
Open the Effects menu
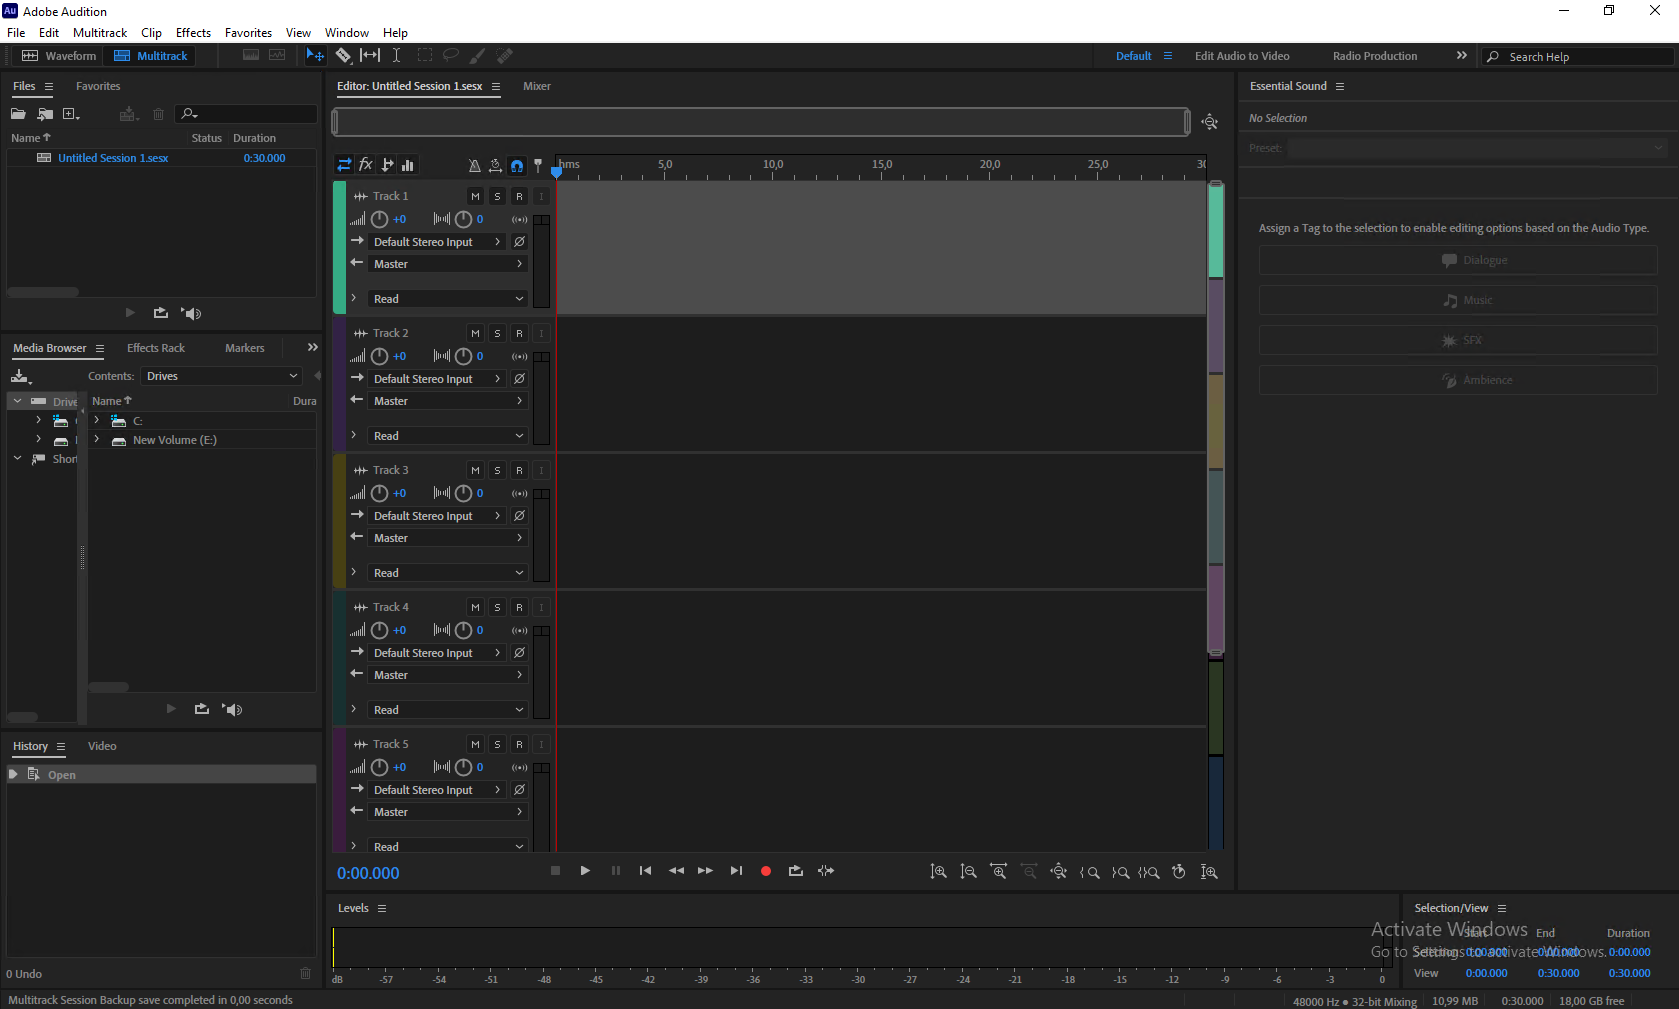[x=193, y=33]
